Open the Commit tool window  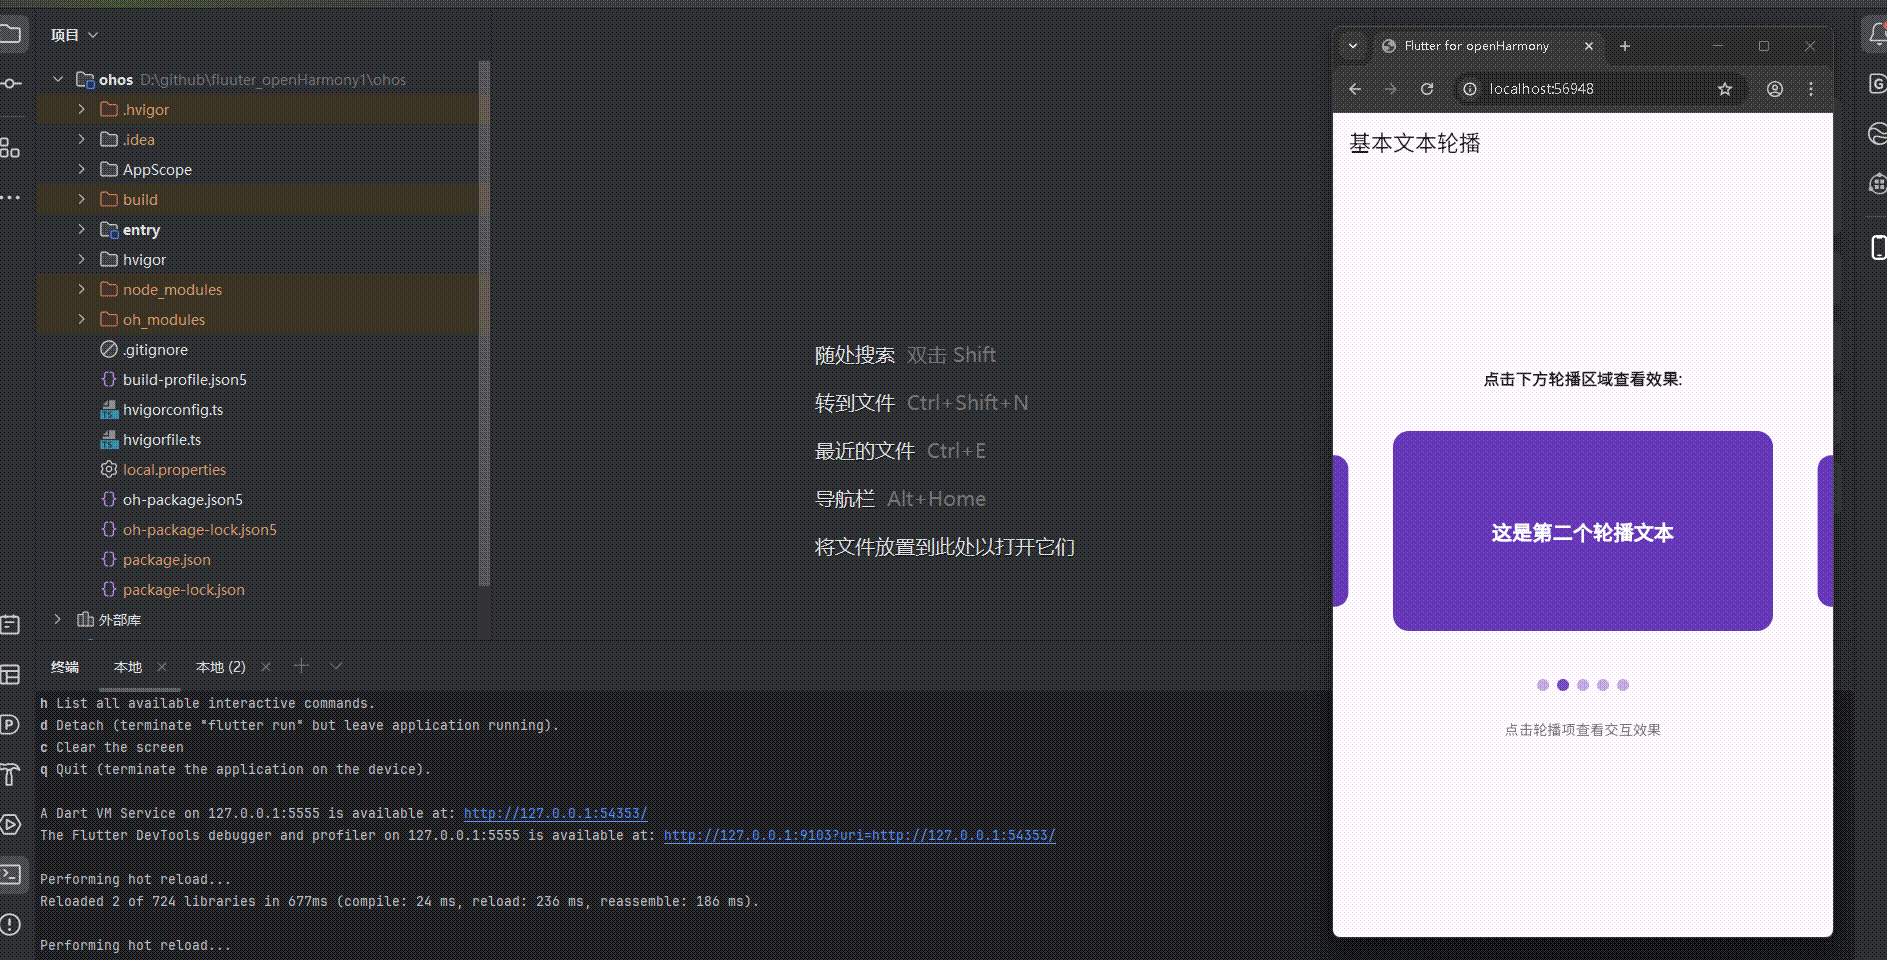11,84
